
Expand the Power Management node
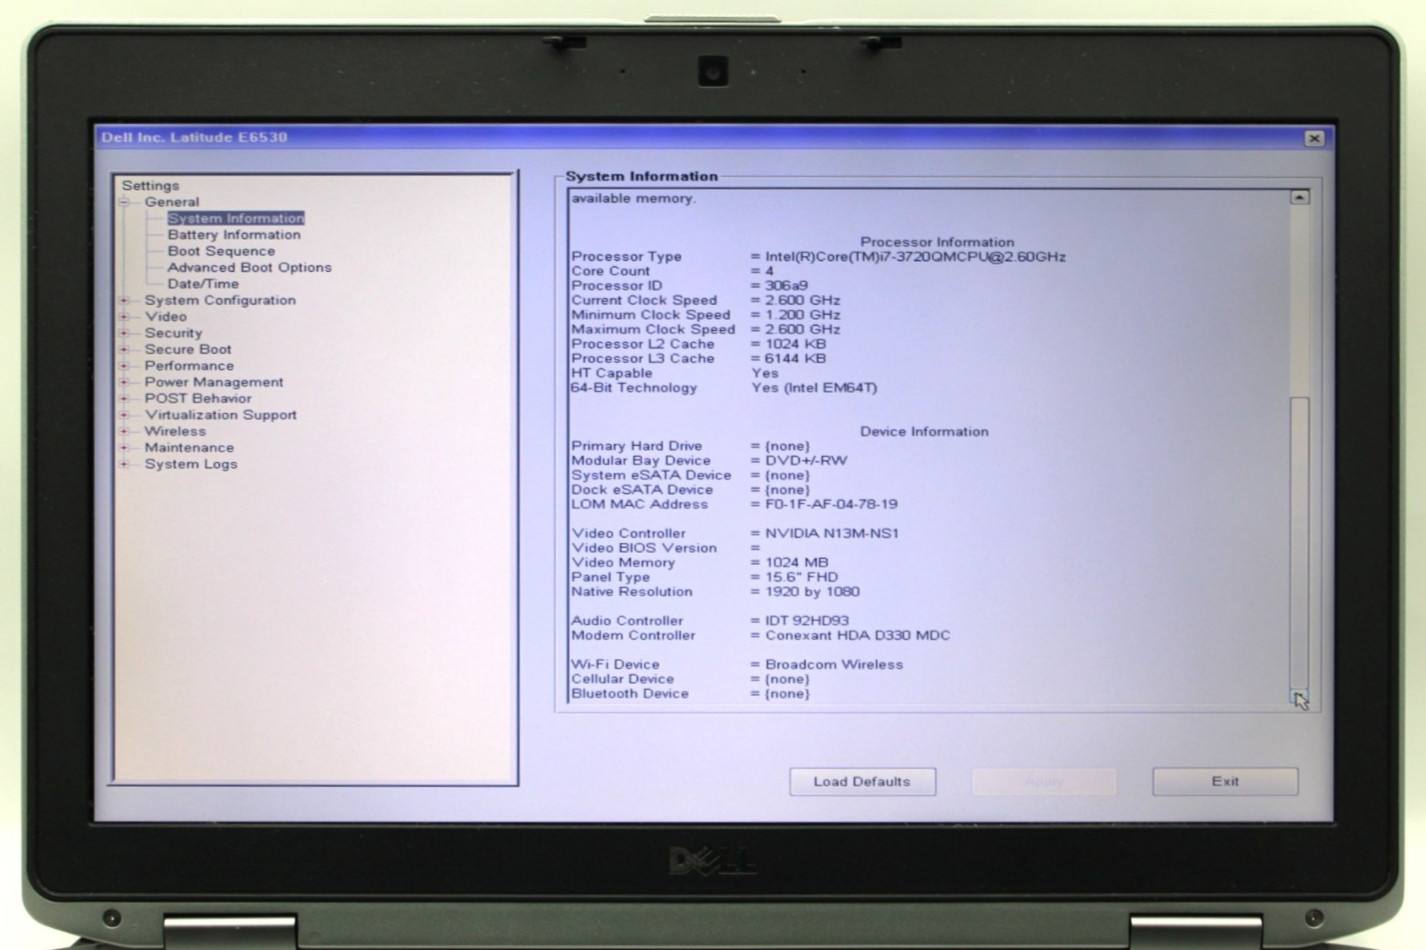click(x=125, y=382)
